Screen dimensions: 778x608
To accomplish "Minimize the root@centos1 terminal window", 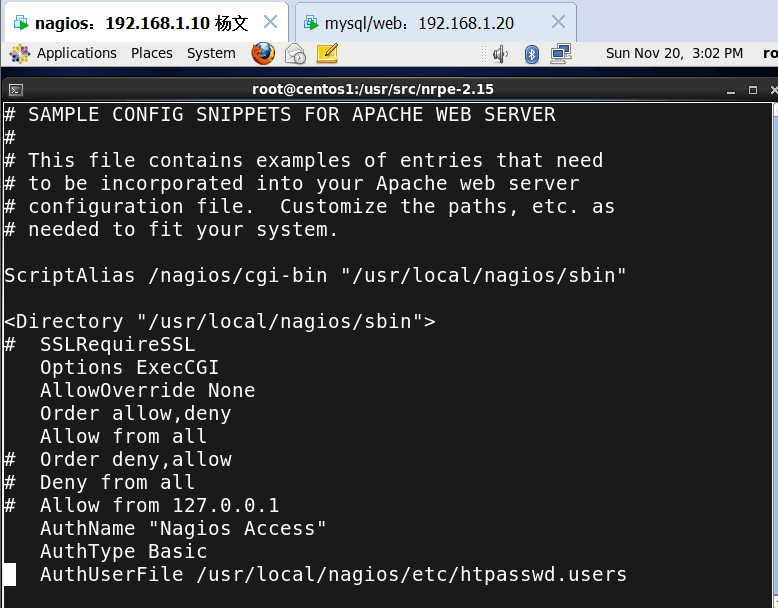I will pos(731,90).
